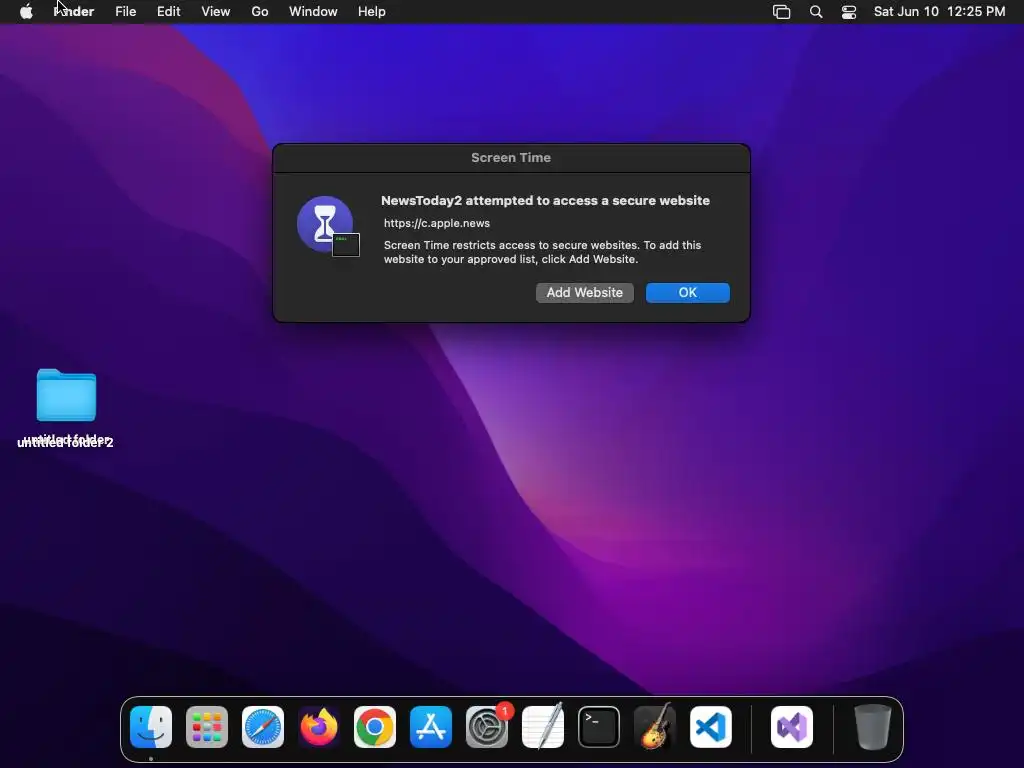Launch Safari from the Dock
This screenshot has width=1024, height=768.
(x=263, y=727)
